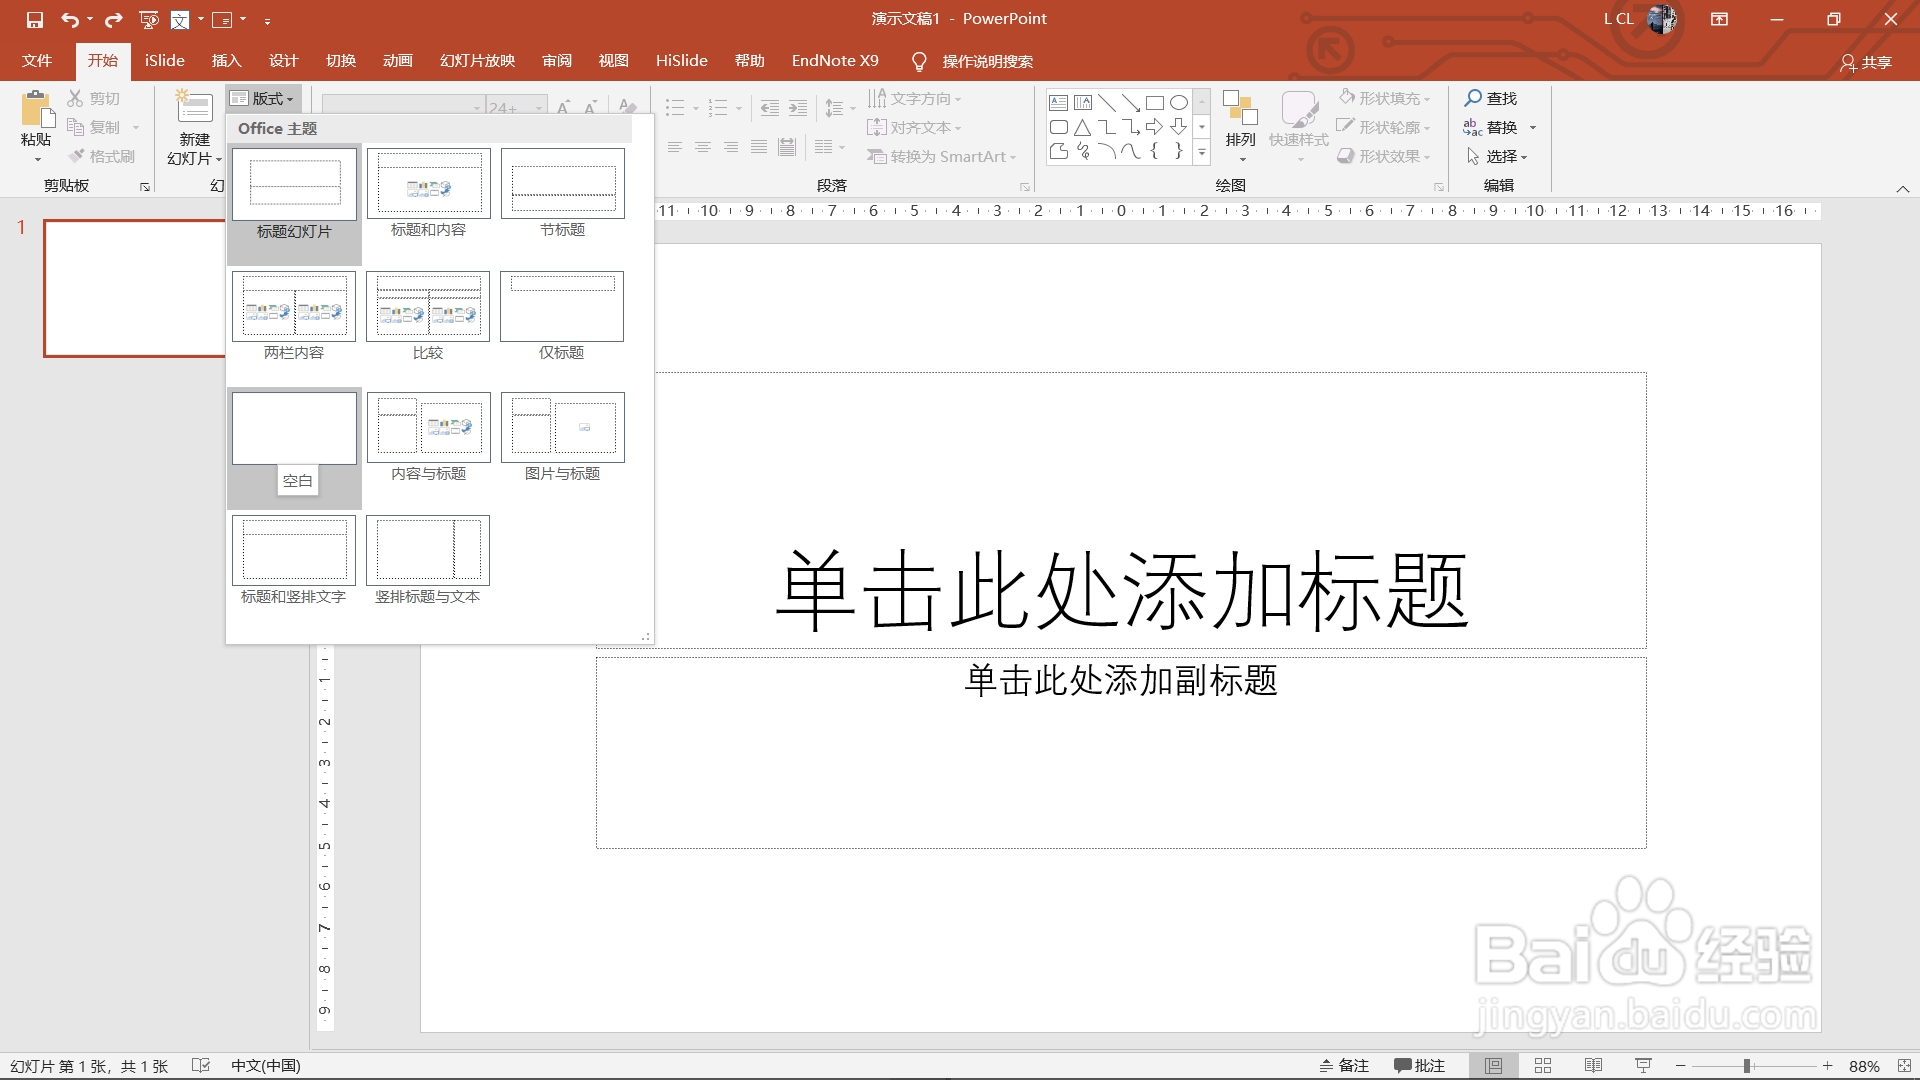1920x1080 pixels.
Task: Select the Oval shape tool
Action: (x=1179, y=101)
